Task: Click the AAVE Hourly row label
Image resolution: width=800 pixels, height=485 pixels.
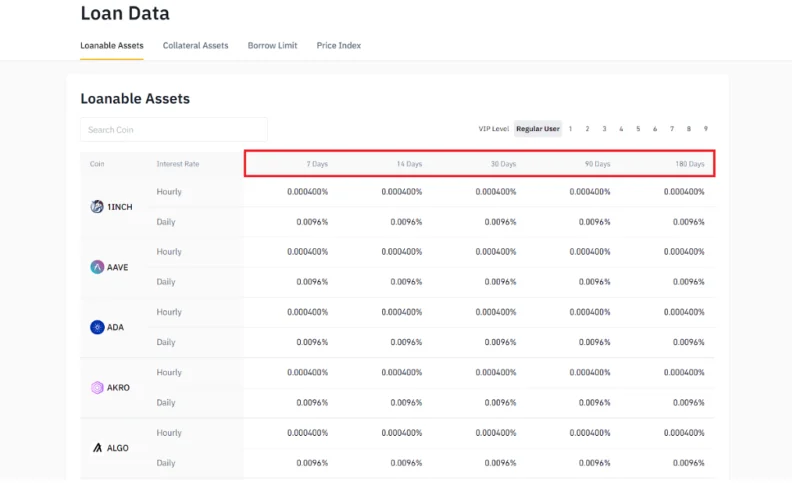Action: pos(169,252)
